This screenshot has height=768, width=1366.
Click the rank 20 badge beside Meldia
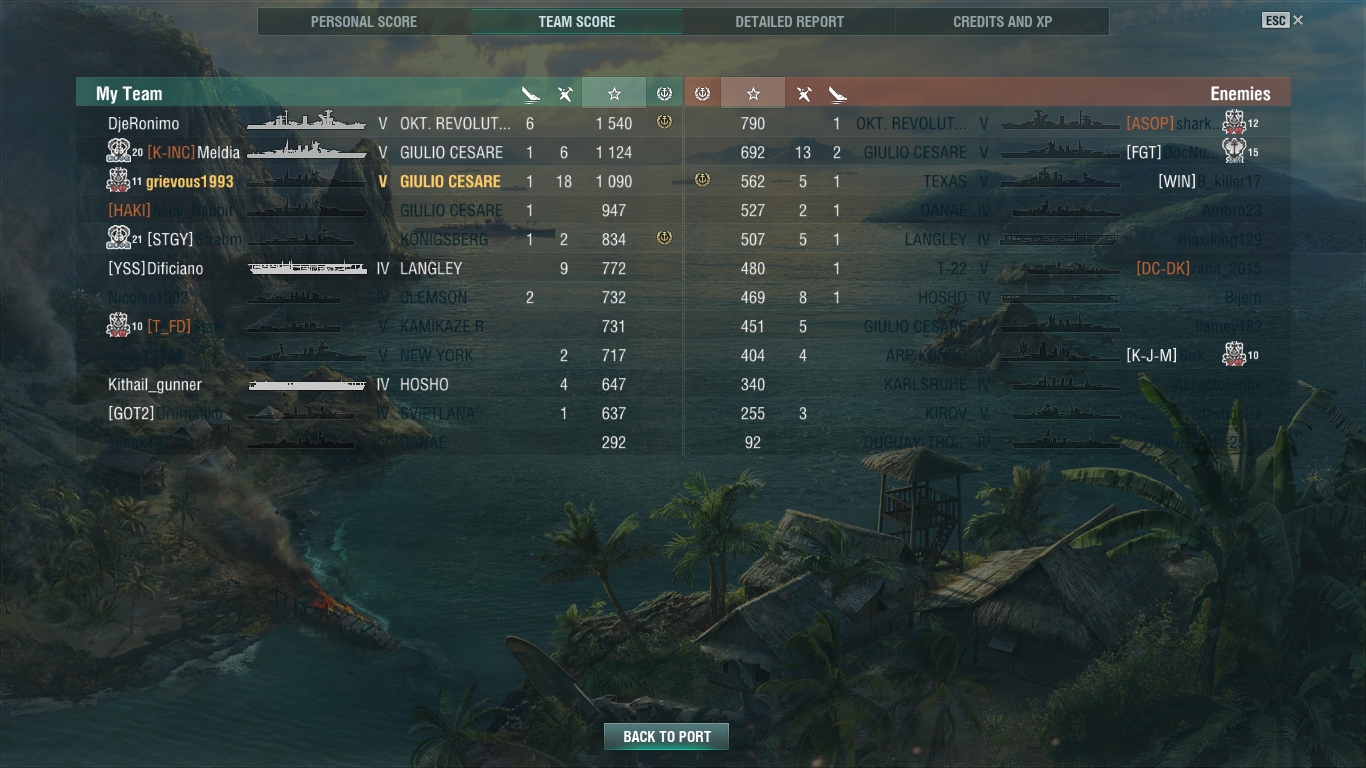click(x=124, y=151)
